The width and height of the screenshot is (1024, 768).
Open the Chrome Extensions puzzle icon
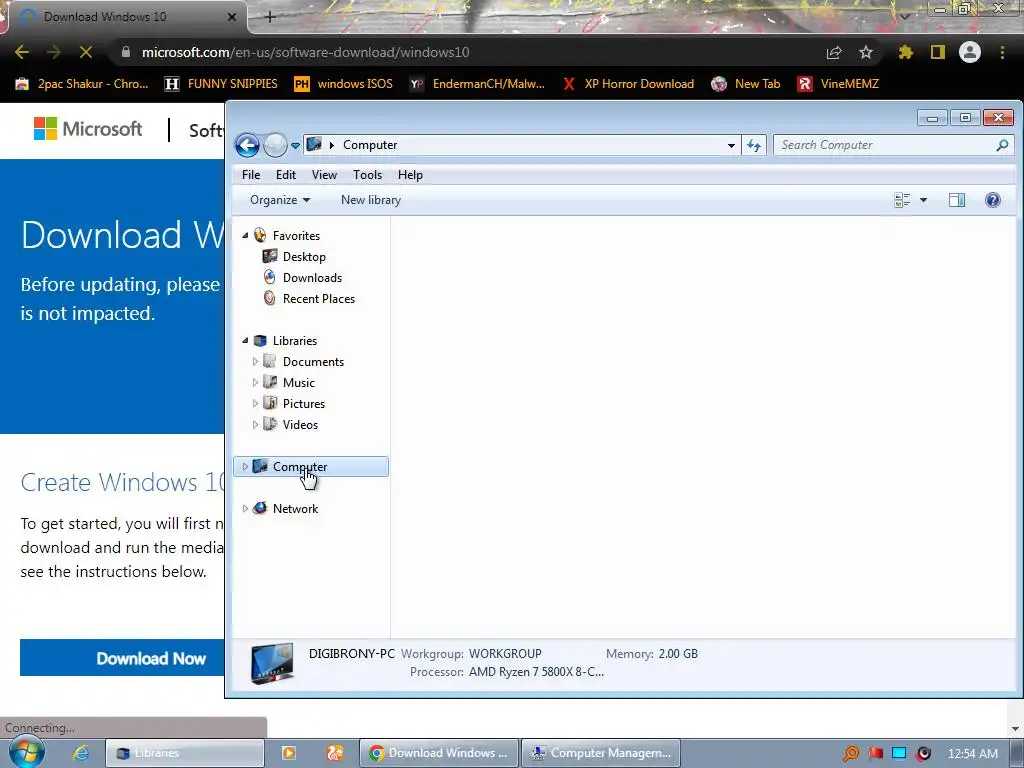905,52
